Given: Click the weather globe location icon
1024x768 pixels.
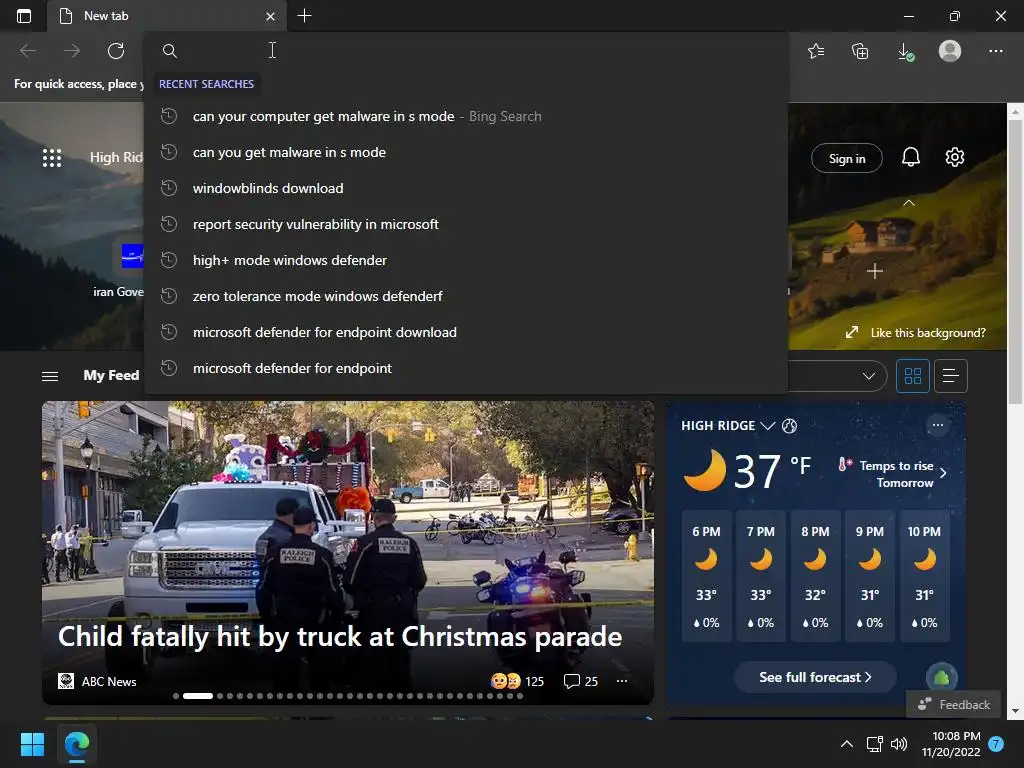Looking at the screenshot, I should click(789, 426).
